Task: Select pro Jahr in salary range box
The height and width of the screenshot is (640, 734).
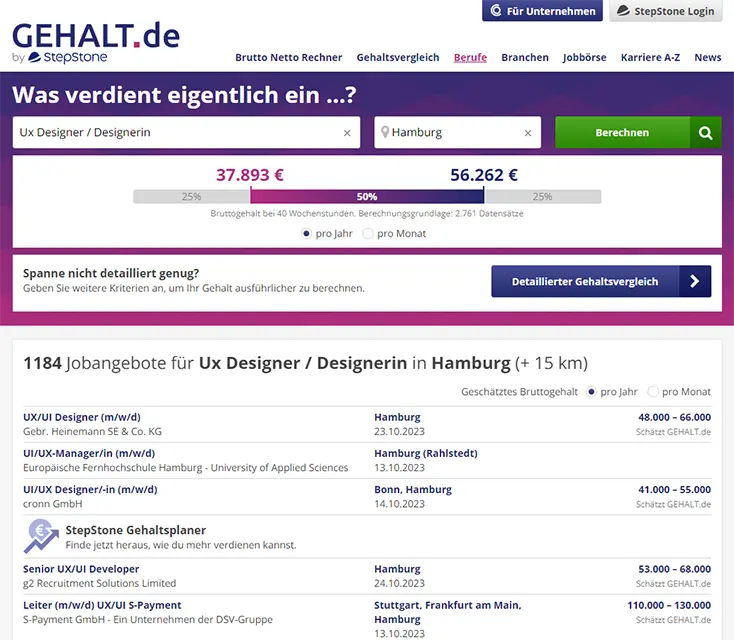Action: point(306,233)
